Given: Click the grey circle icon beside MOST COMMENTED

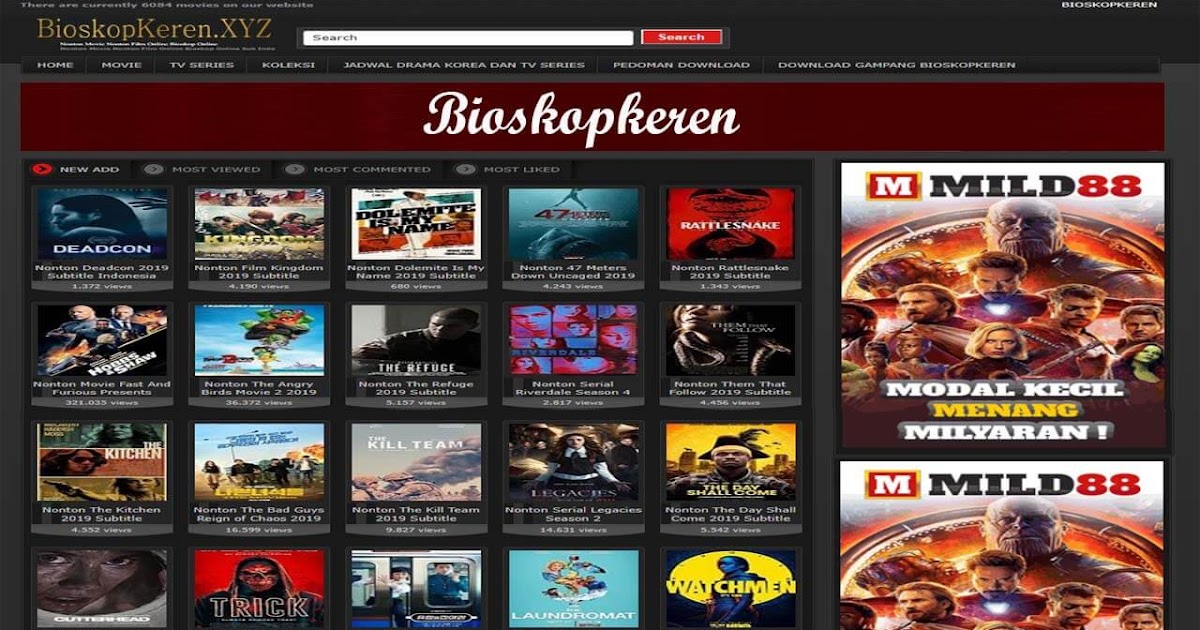Looking at the screenshot, I should pyautogui.click(x=294, y=169).
